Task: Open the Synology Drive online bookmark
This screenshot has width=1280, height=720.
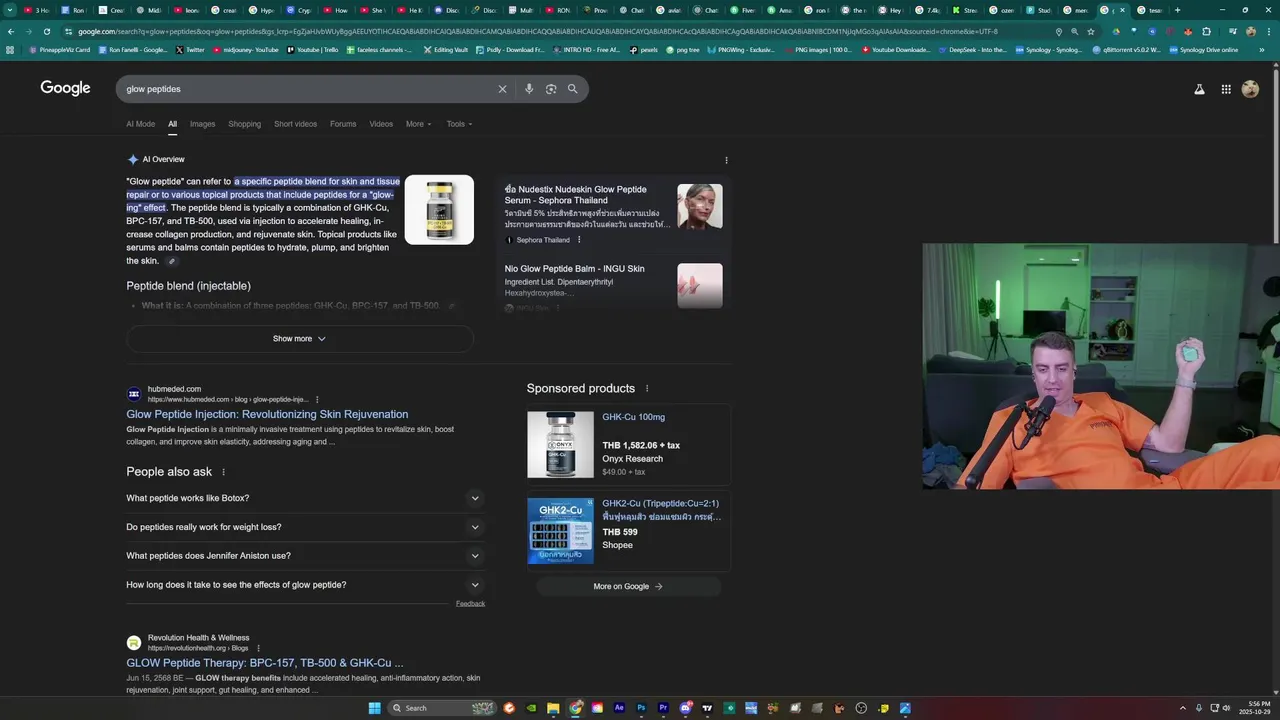Action: coord(1204,50)
